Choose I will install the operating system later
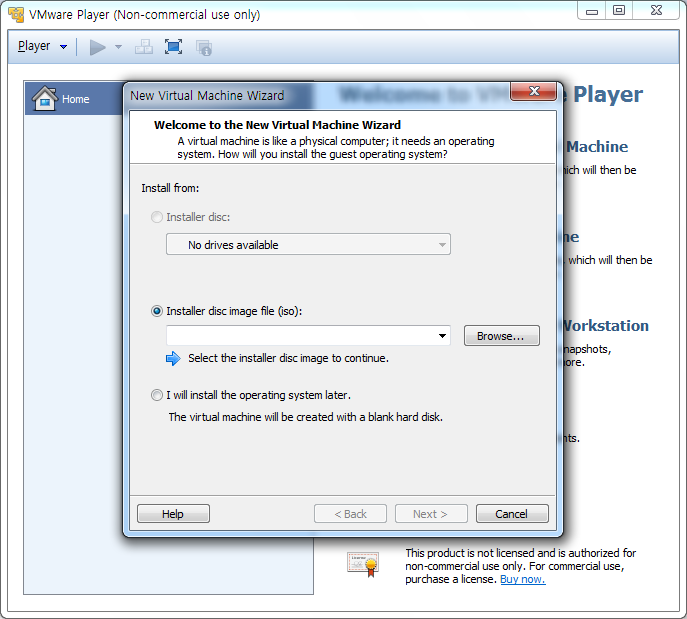 point(156,395)
